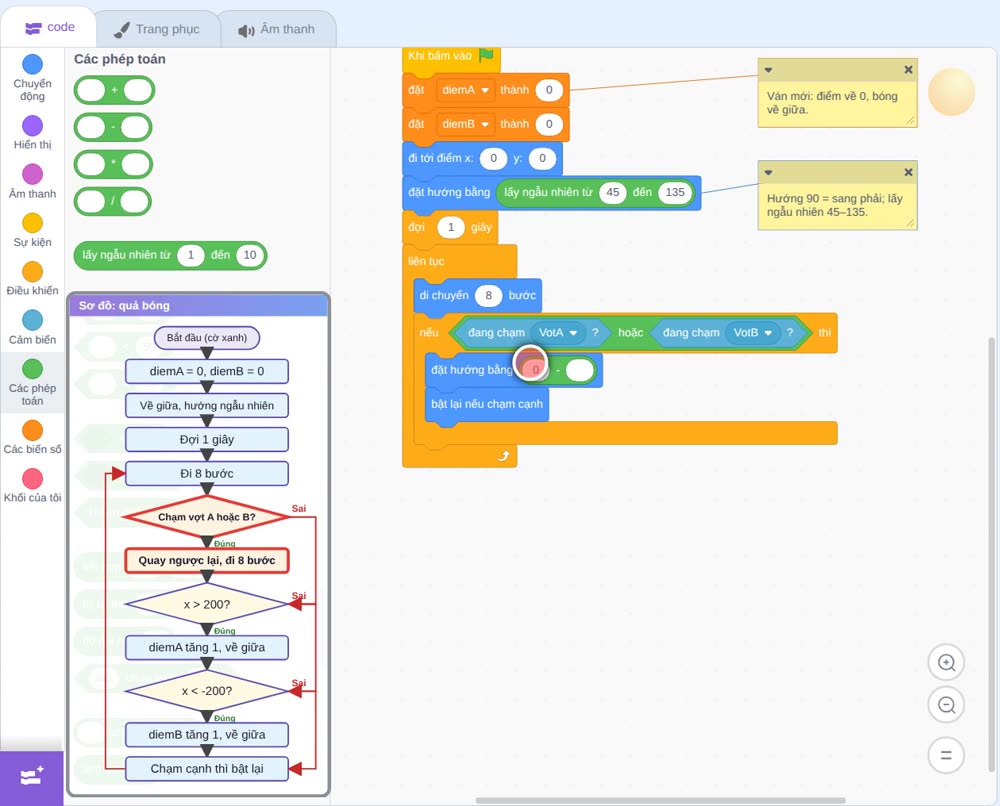Click the wait seconds input field
The height and width of the screenshot is (806, 1000).
(451, 228)
